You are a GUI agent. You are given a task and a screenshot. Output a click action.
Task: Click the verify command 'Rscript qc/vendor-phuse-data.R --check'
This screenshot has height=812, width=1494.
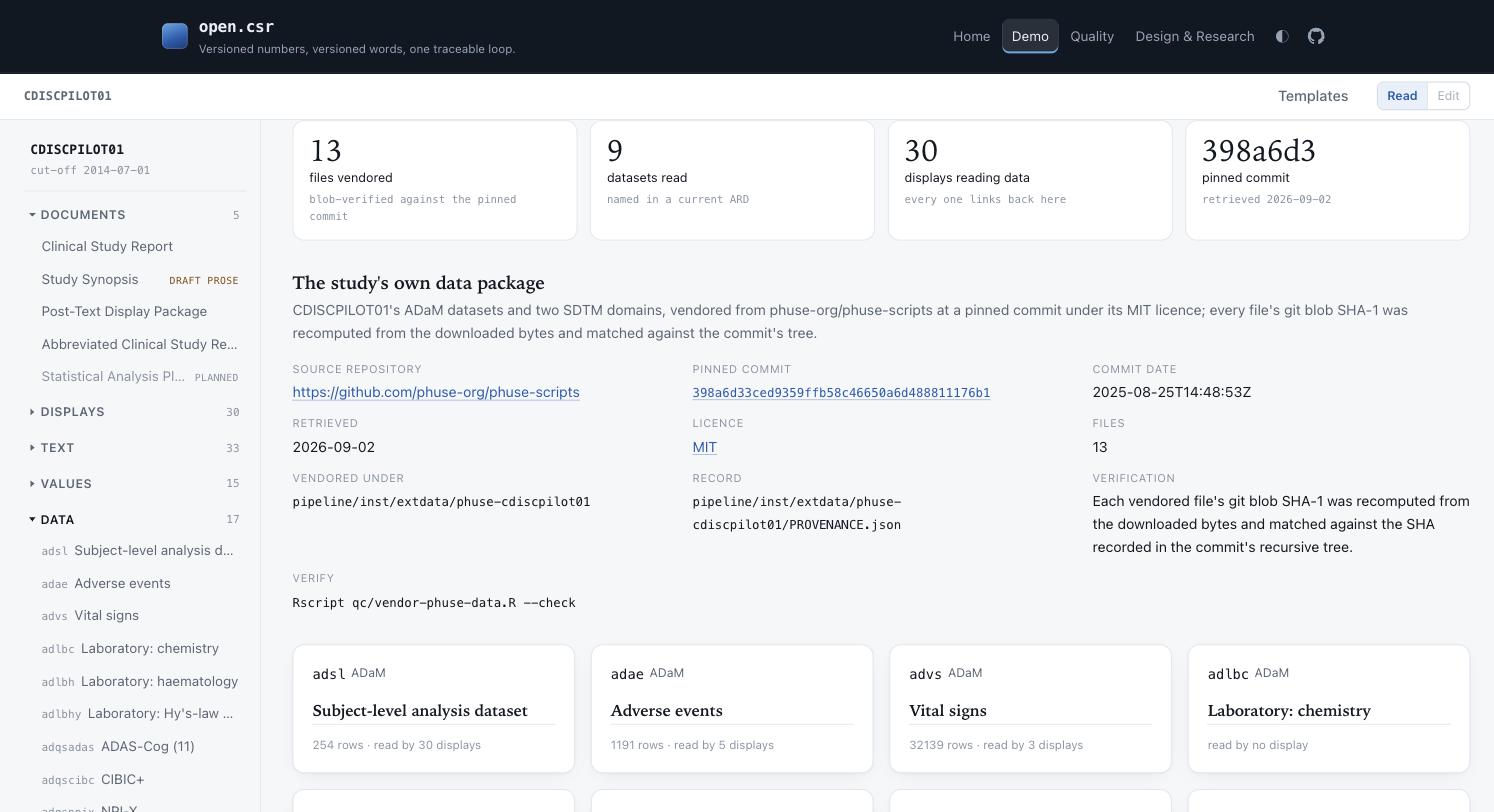coord(434,602)
